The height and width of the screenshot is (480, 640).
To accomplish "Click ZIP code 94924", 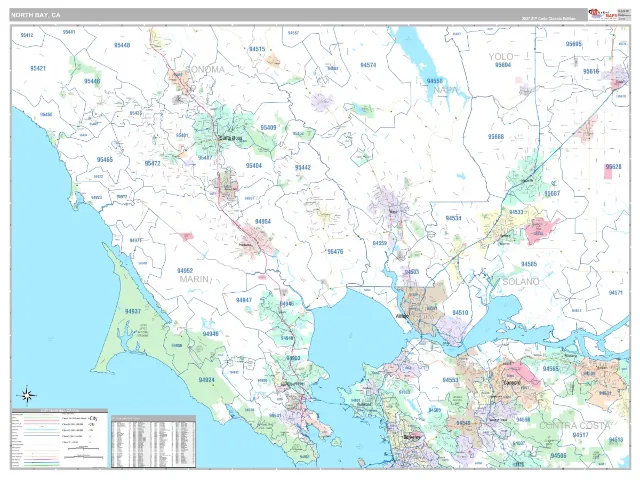I will pyautogui.click(x=207, y=380).
